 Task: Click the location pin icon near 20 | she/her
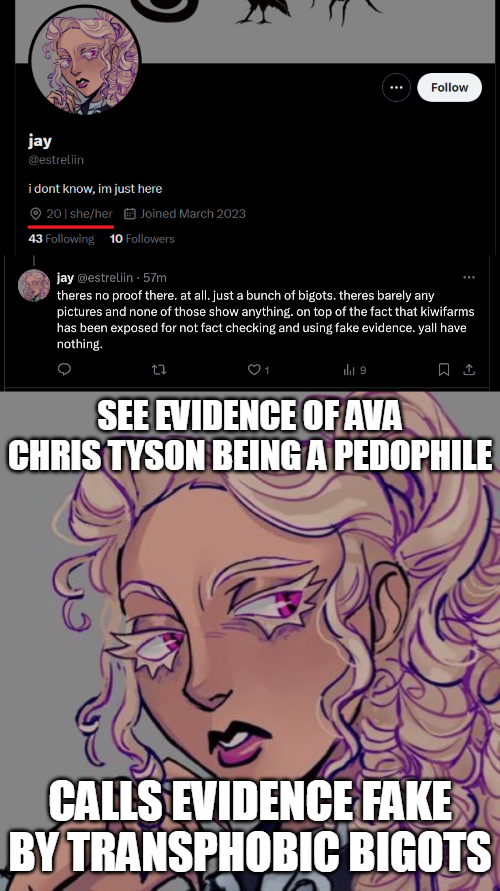[x=35, y=214]
